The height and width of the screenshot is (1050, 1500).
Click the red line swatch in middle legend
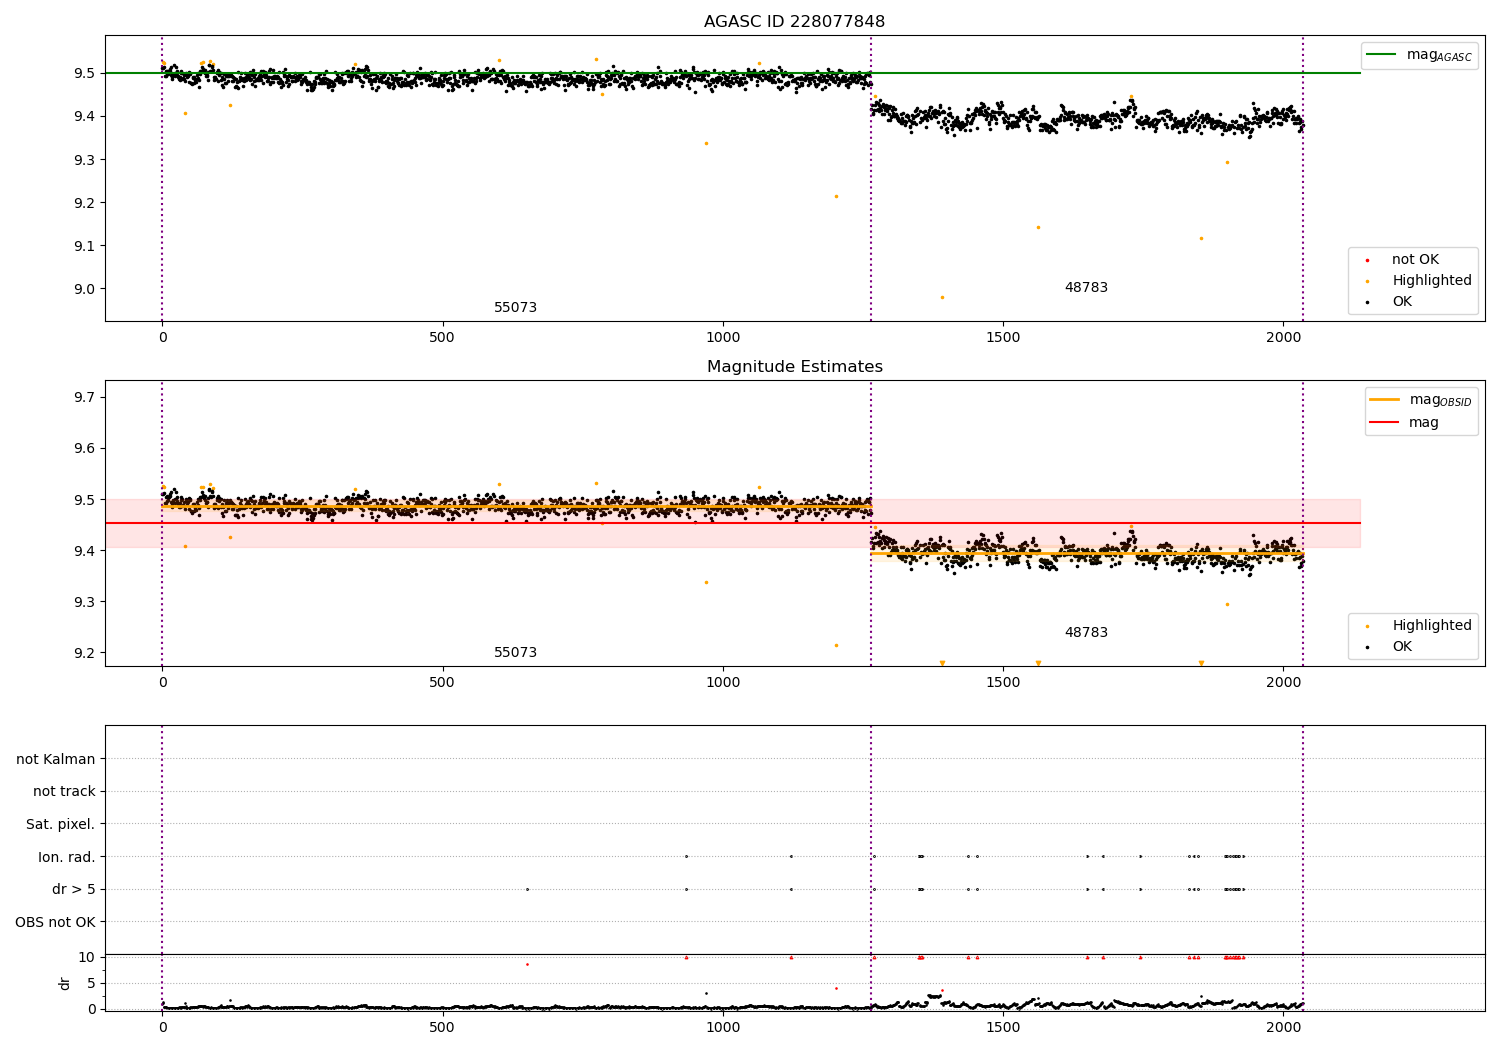tap(1384, 423)
